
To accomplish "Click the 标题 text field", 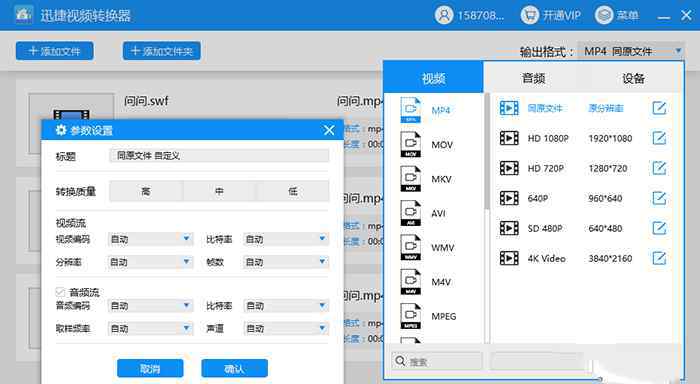I will coord(219,155).
